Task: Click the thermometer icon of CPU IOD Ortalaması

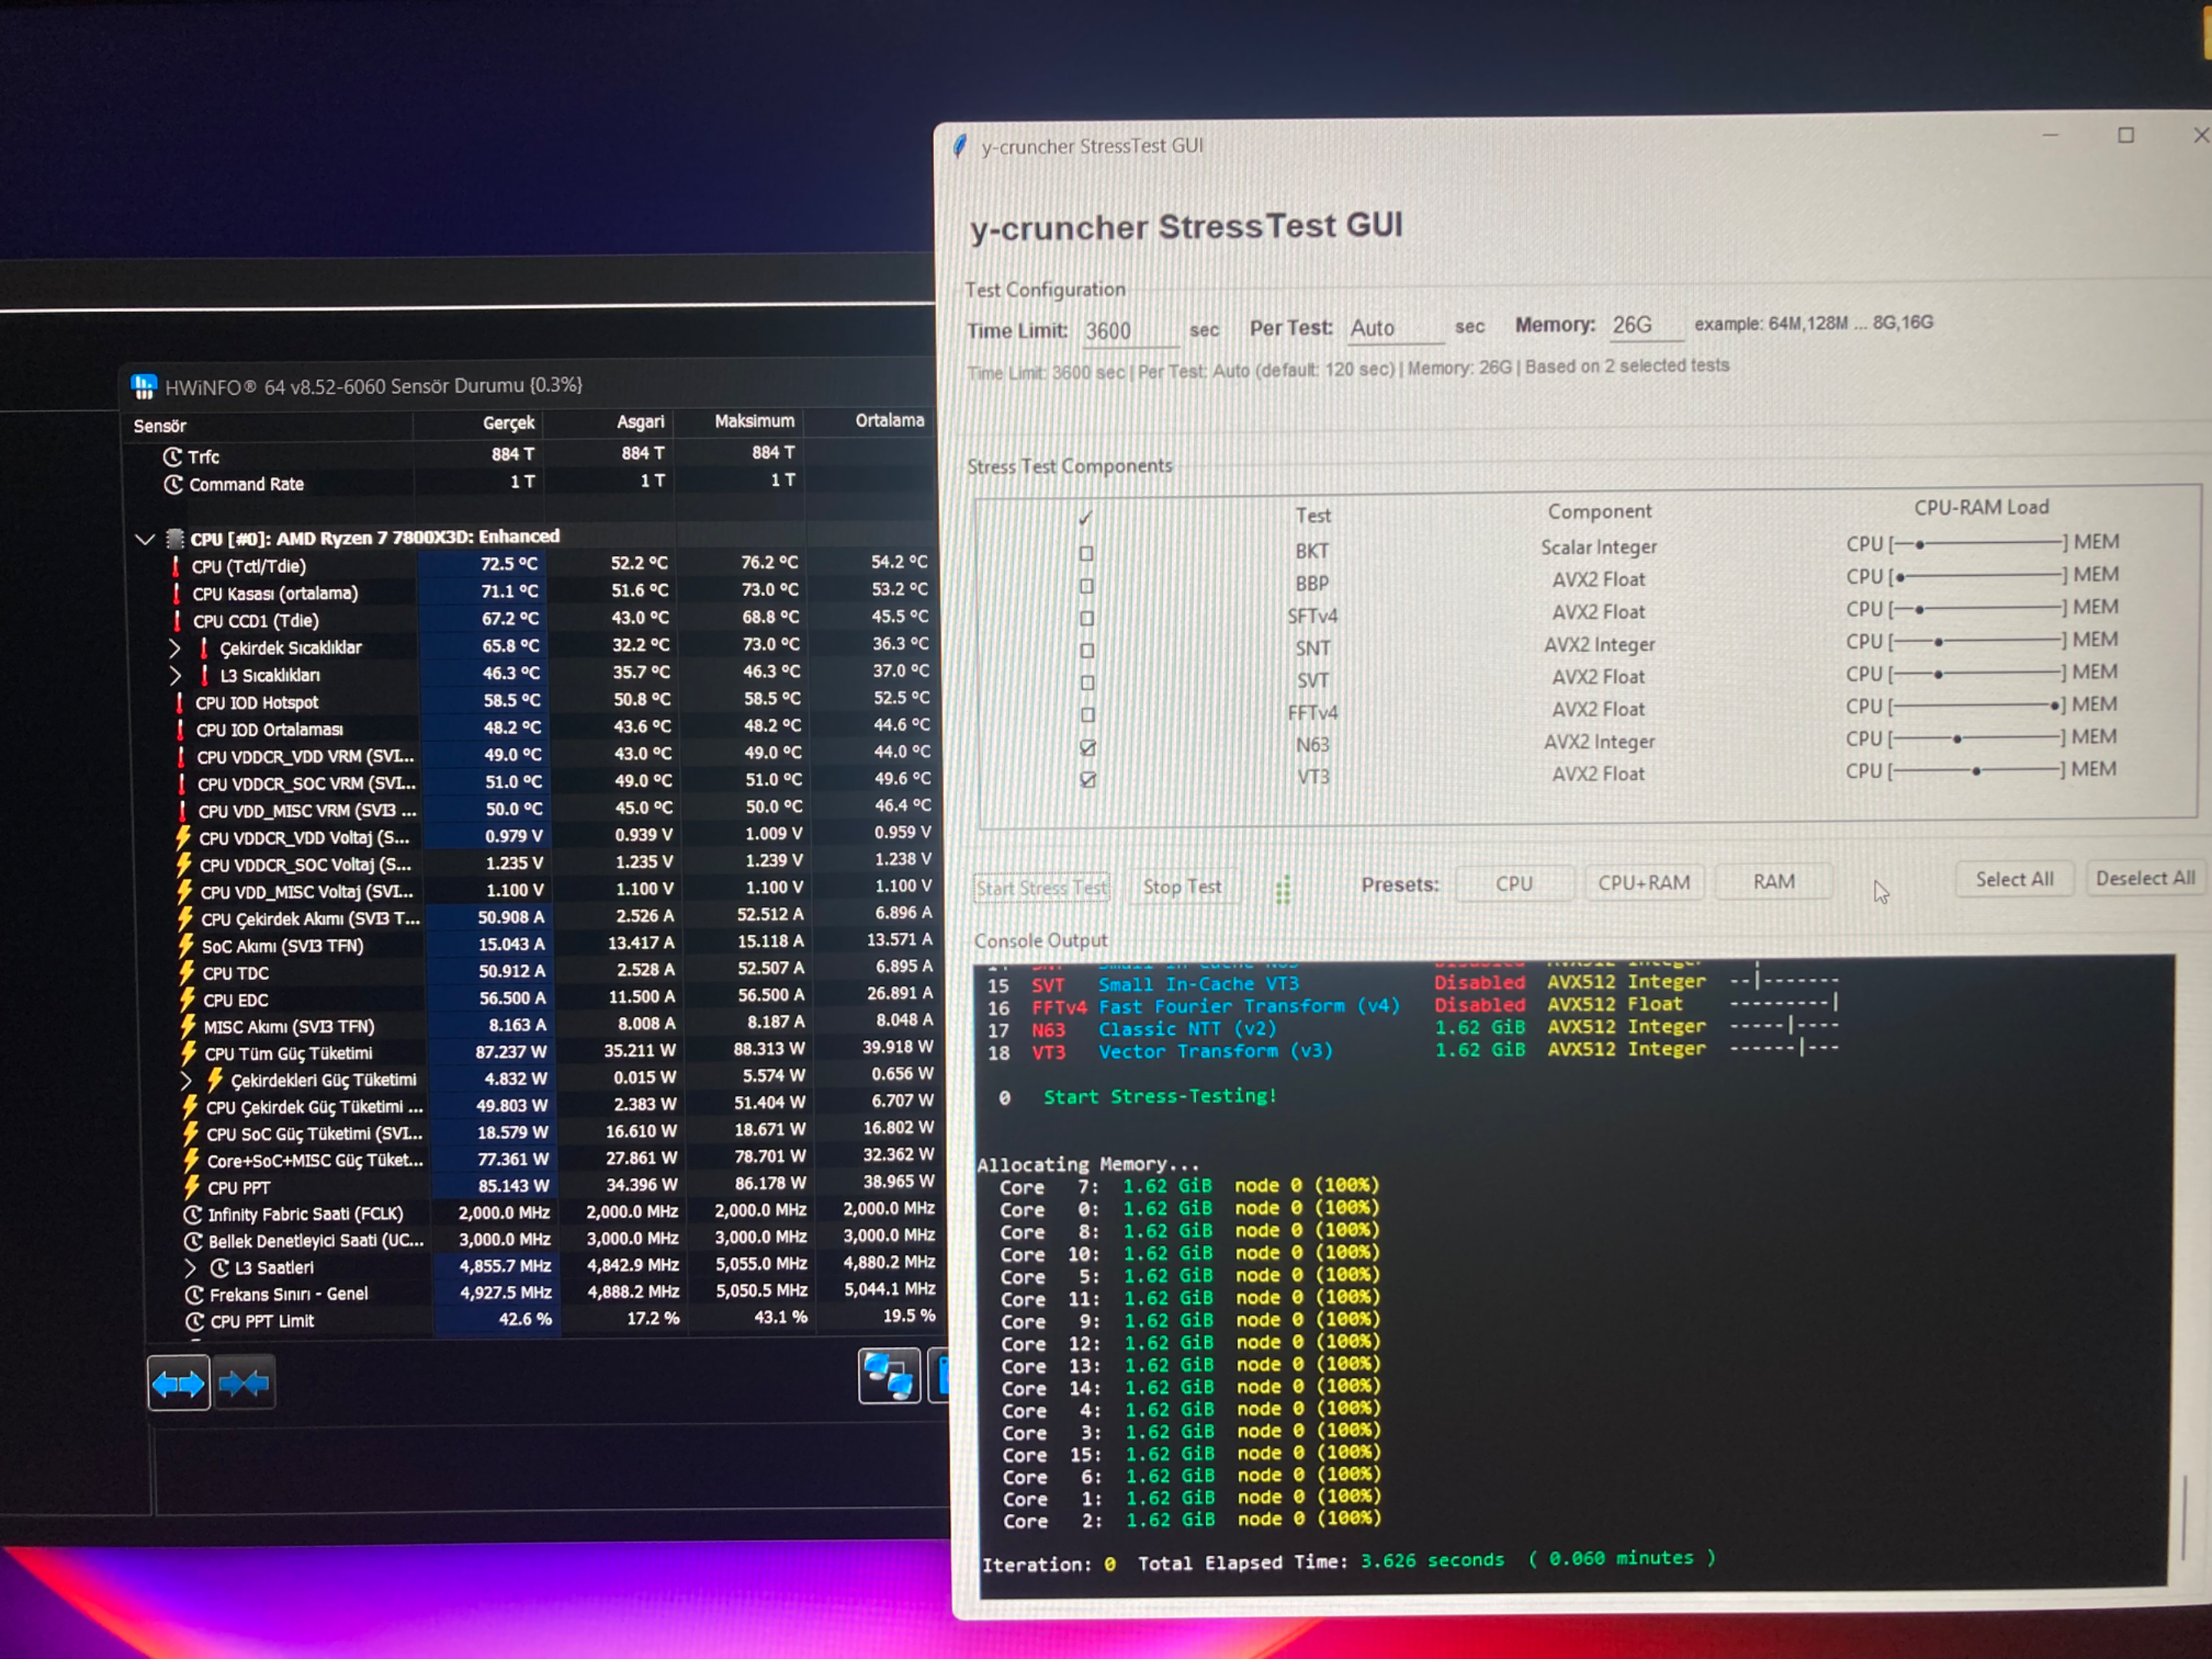Action: [181, 730]
